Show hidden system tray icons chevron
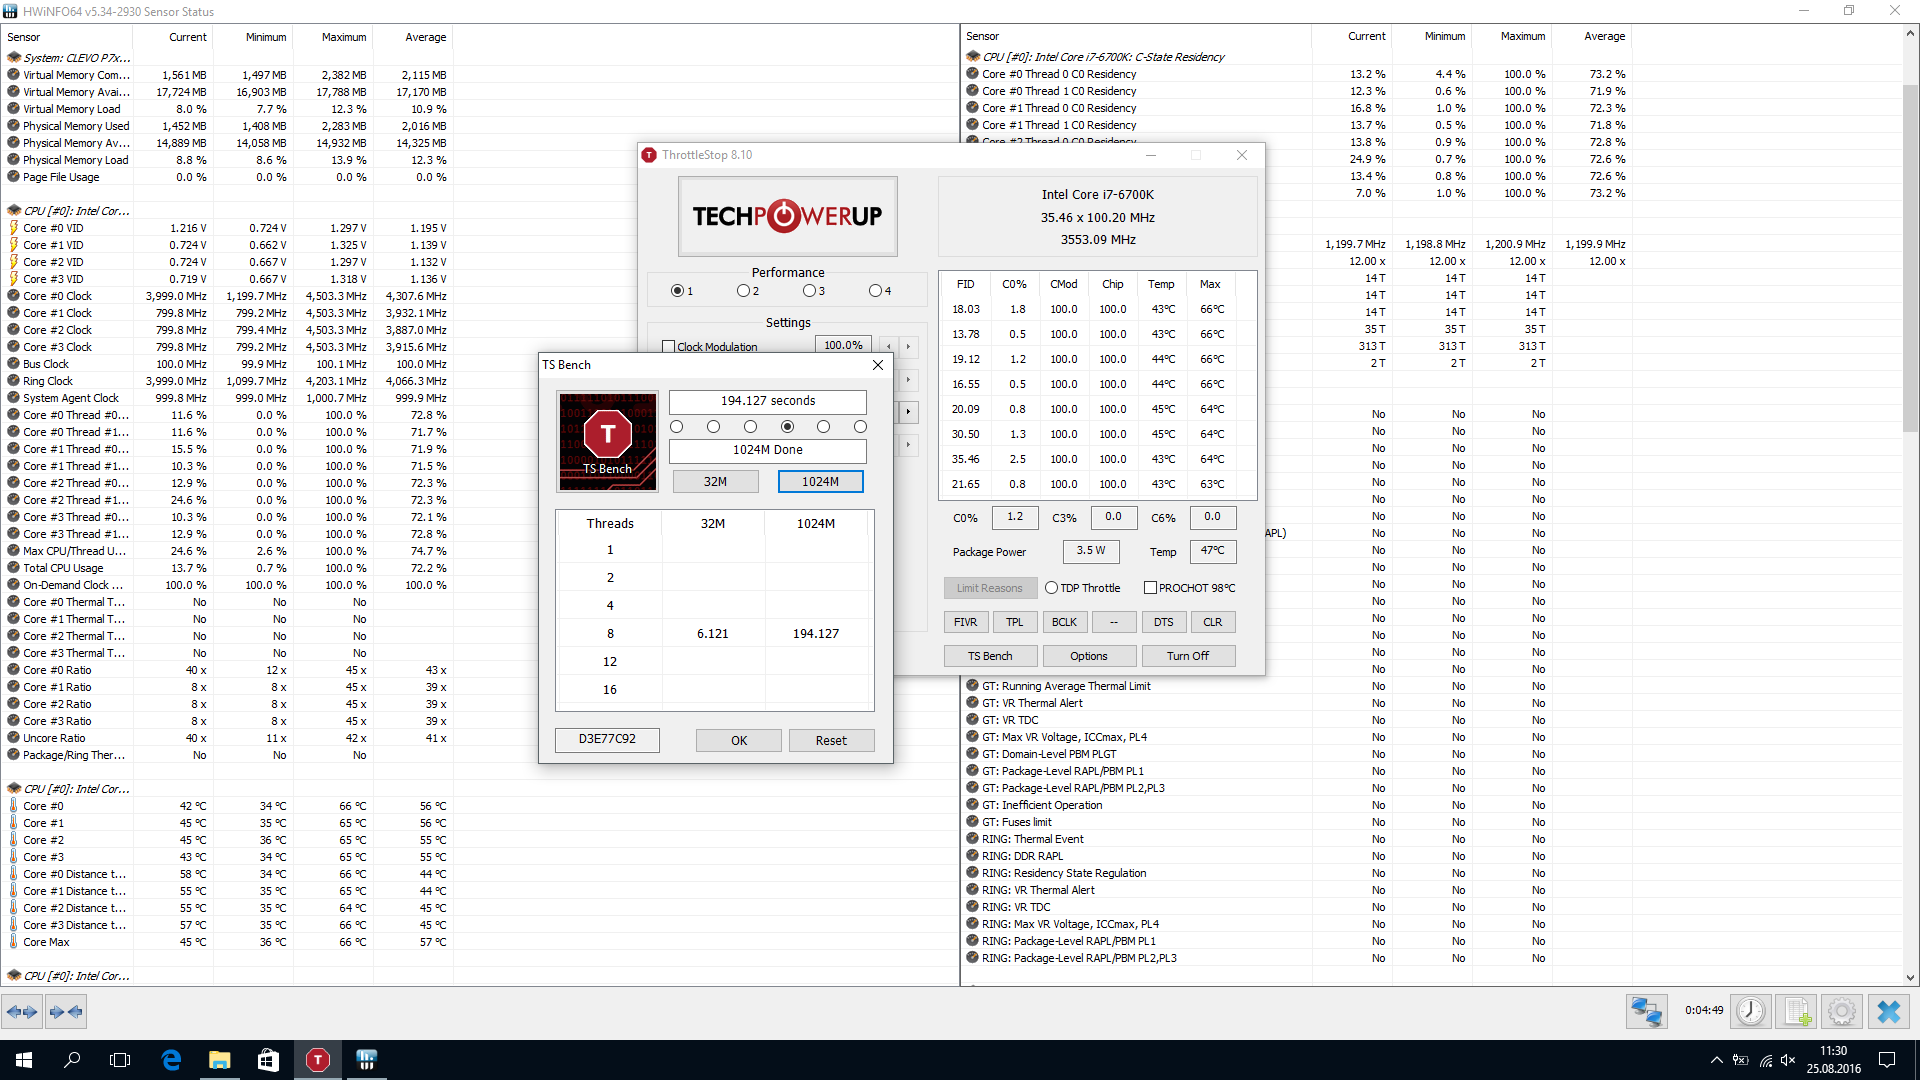Viewport: 1920px width, 1080px height. click(x=1716, y=1060)
